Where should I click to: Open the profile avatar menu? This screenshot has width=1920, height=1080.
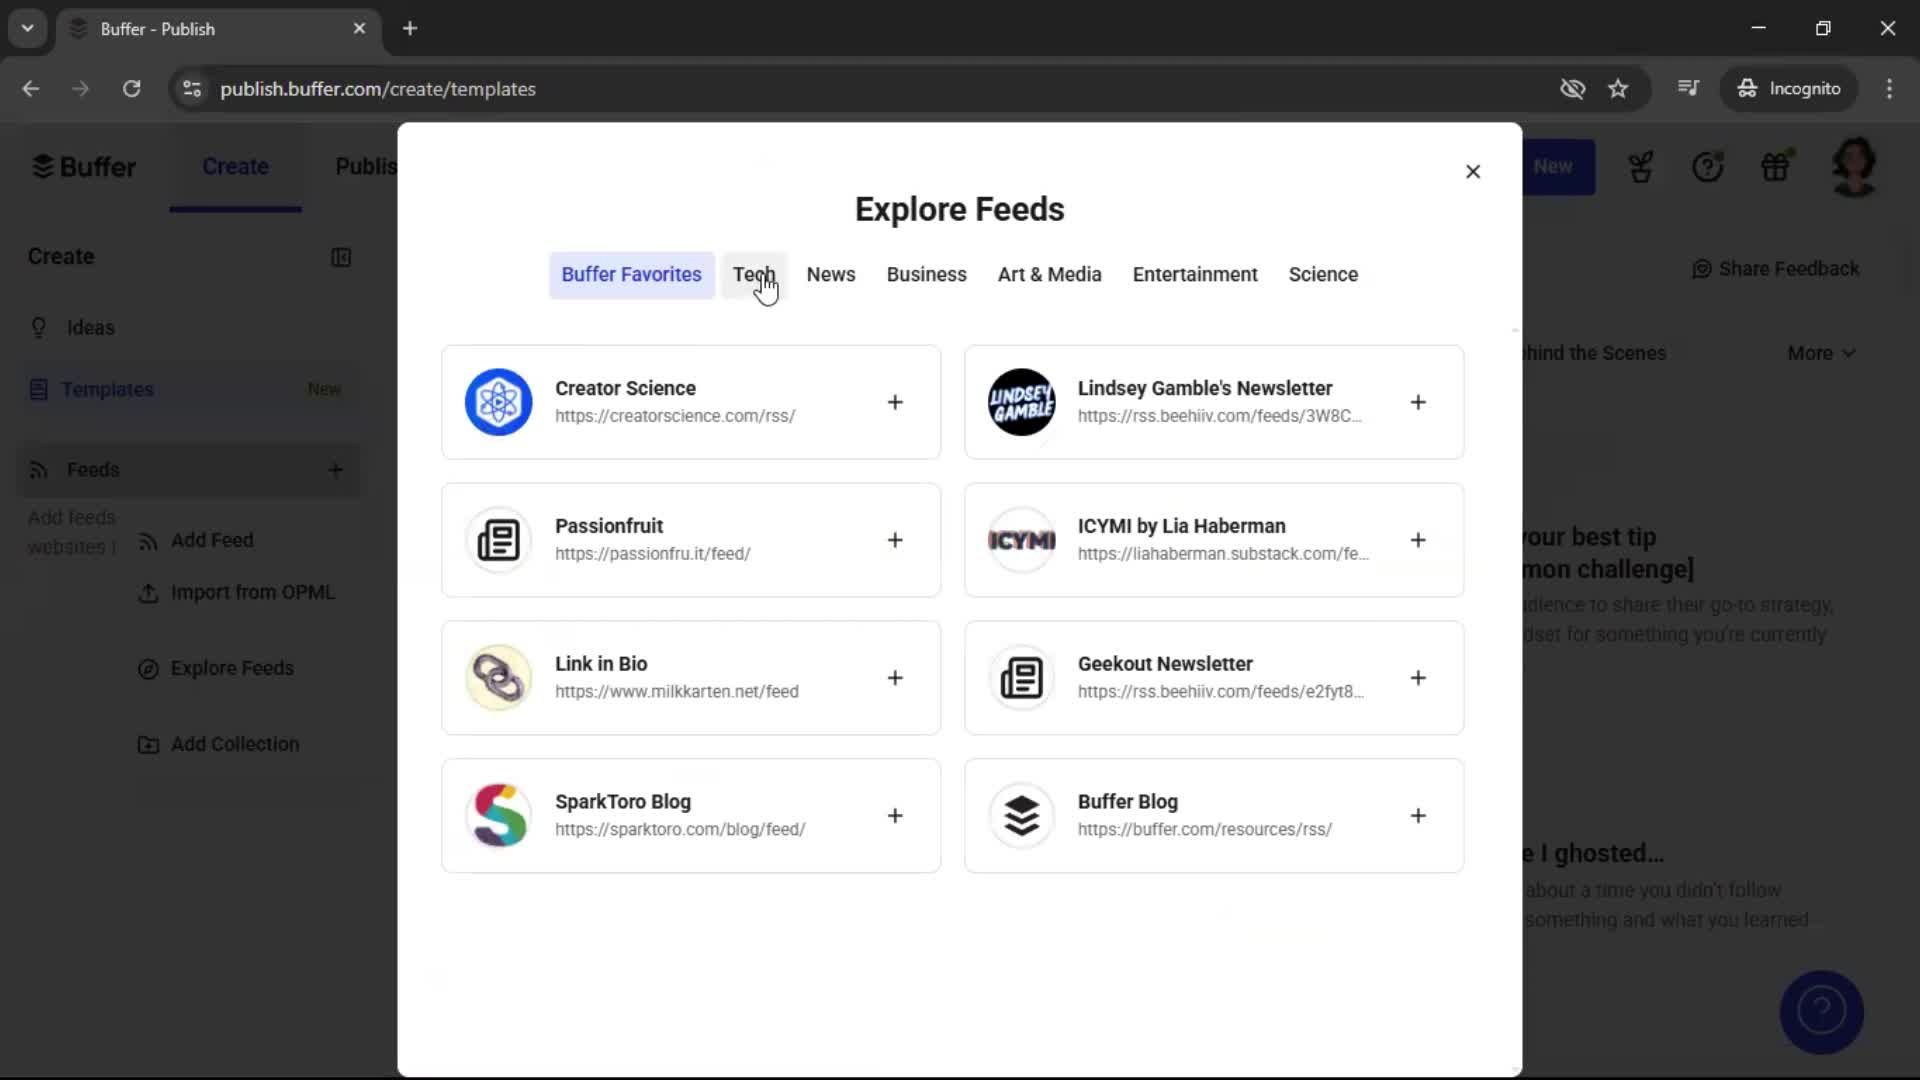tap(1855, 166)
